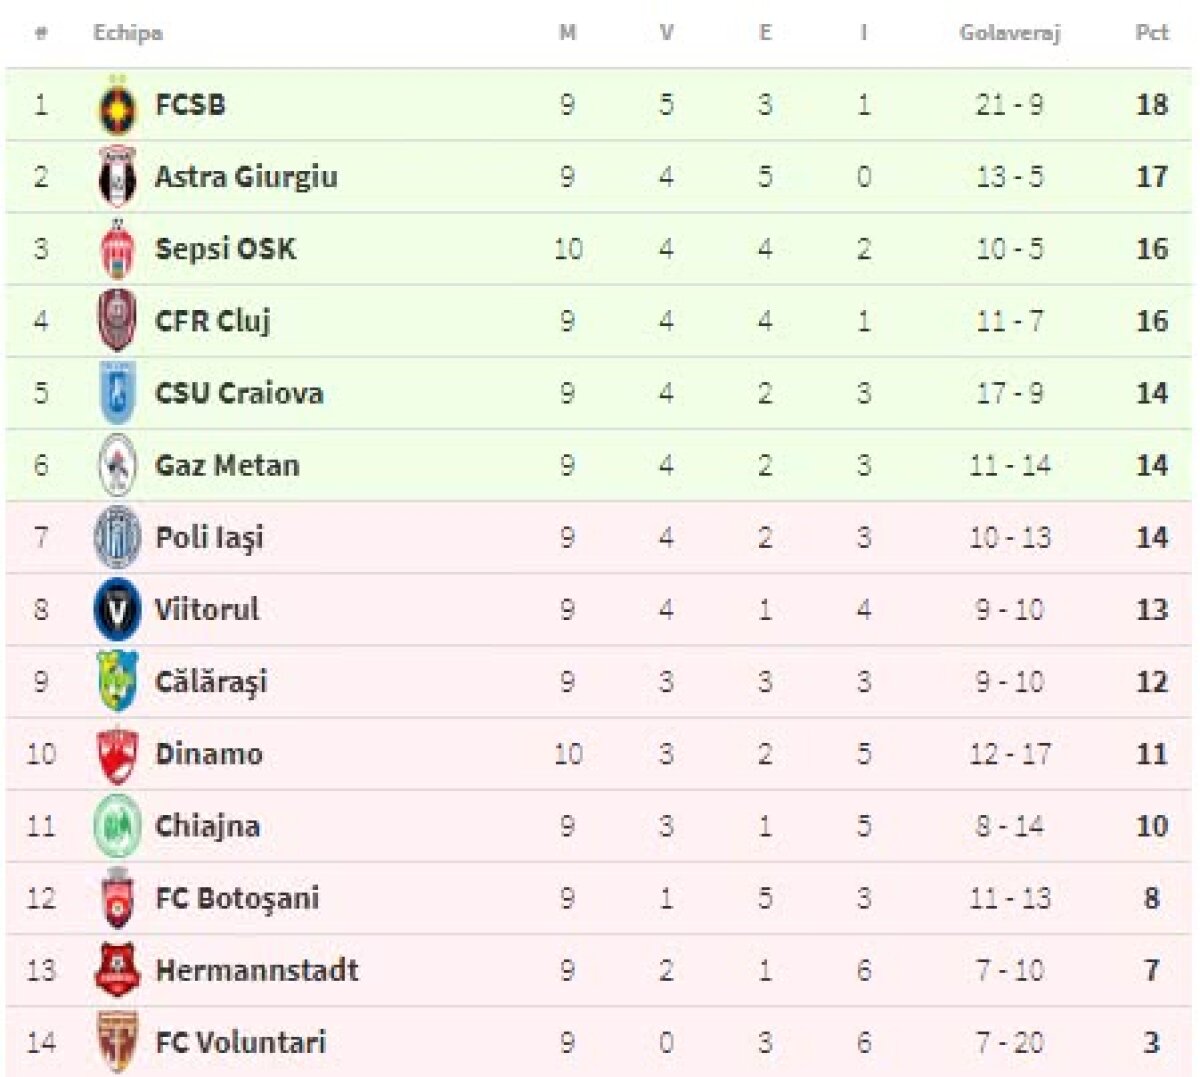Click the Chiajna team name

pyautogui.click(x=208, y=826)
